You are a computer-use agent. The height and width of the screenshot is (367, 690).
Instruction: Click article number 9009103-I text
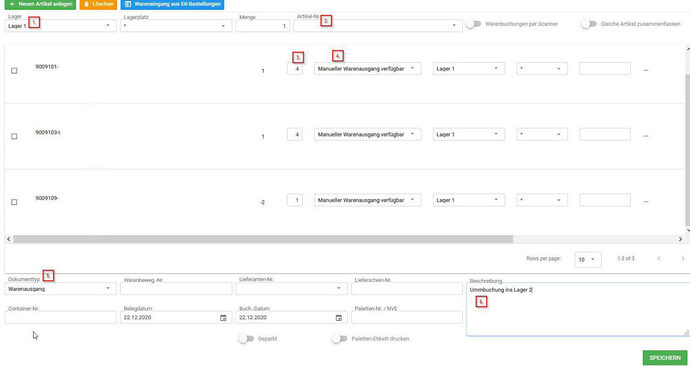tap(48, 132)
